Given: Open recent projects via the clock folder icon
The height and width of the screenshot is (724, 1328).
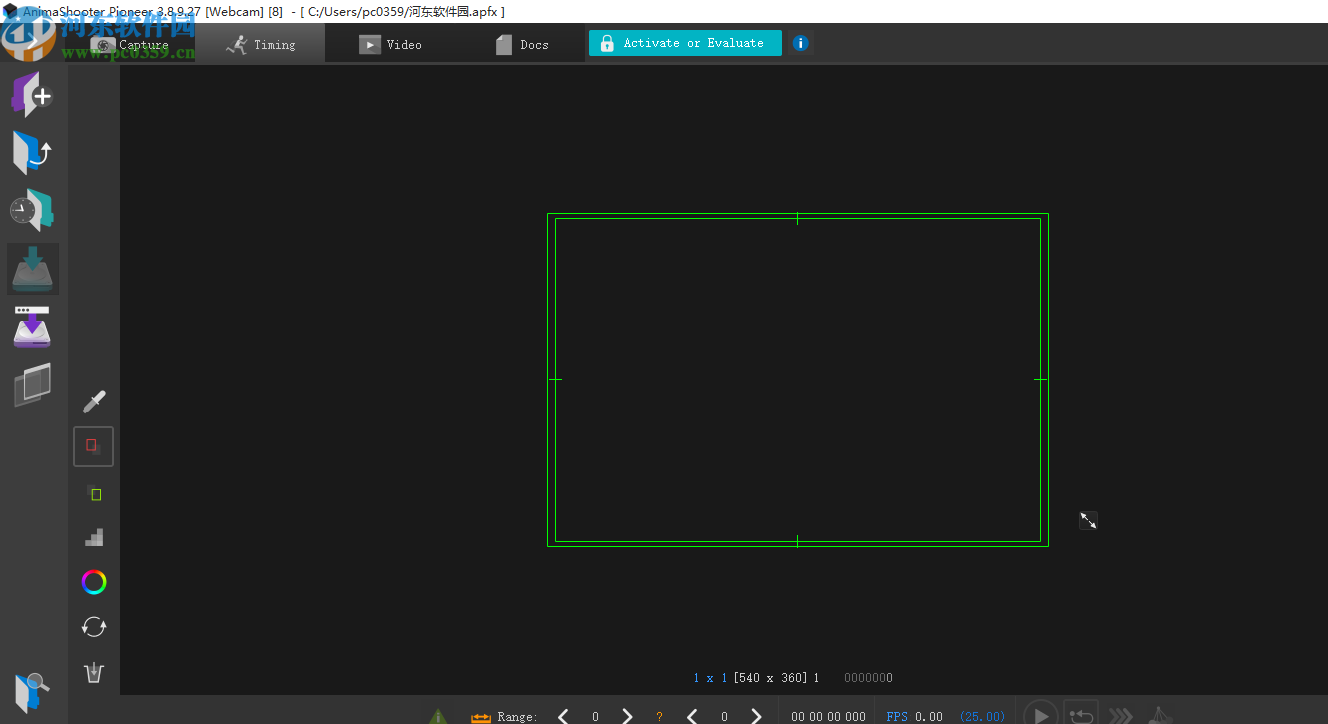Looking at the screenshot, I should click(32, 210).
